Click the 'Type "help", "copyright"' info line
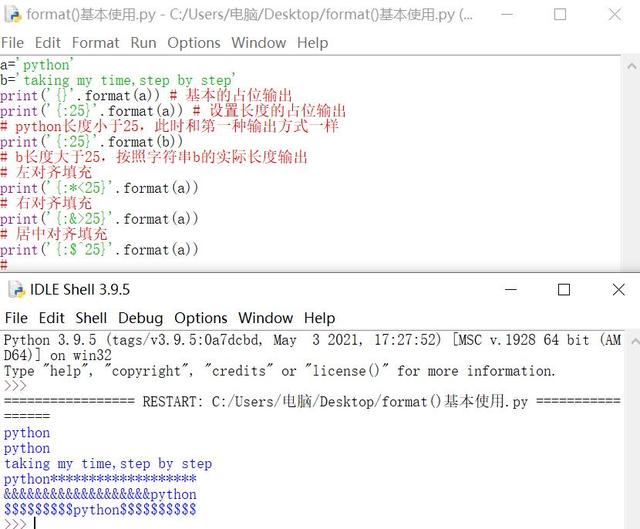The width and height of the screenshot is (640, 529). point(280,371)
